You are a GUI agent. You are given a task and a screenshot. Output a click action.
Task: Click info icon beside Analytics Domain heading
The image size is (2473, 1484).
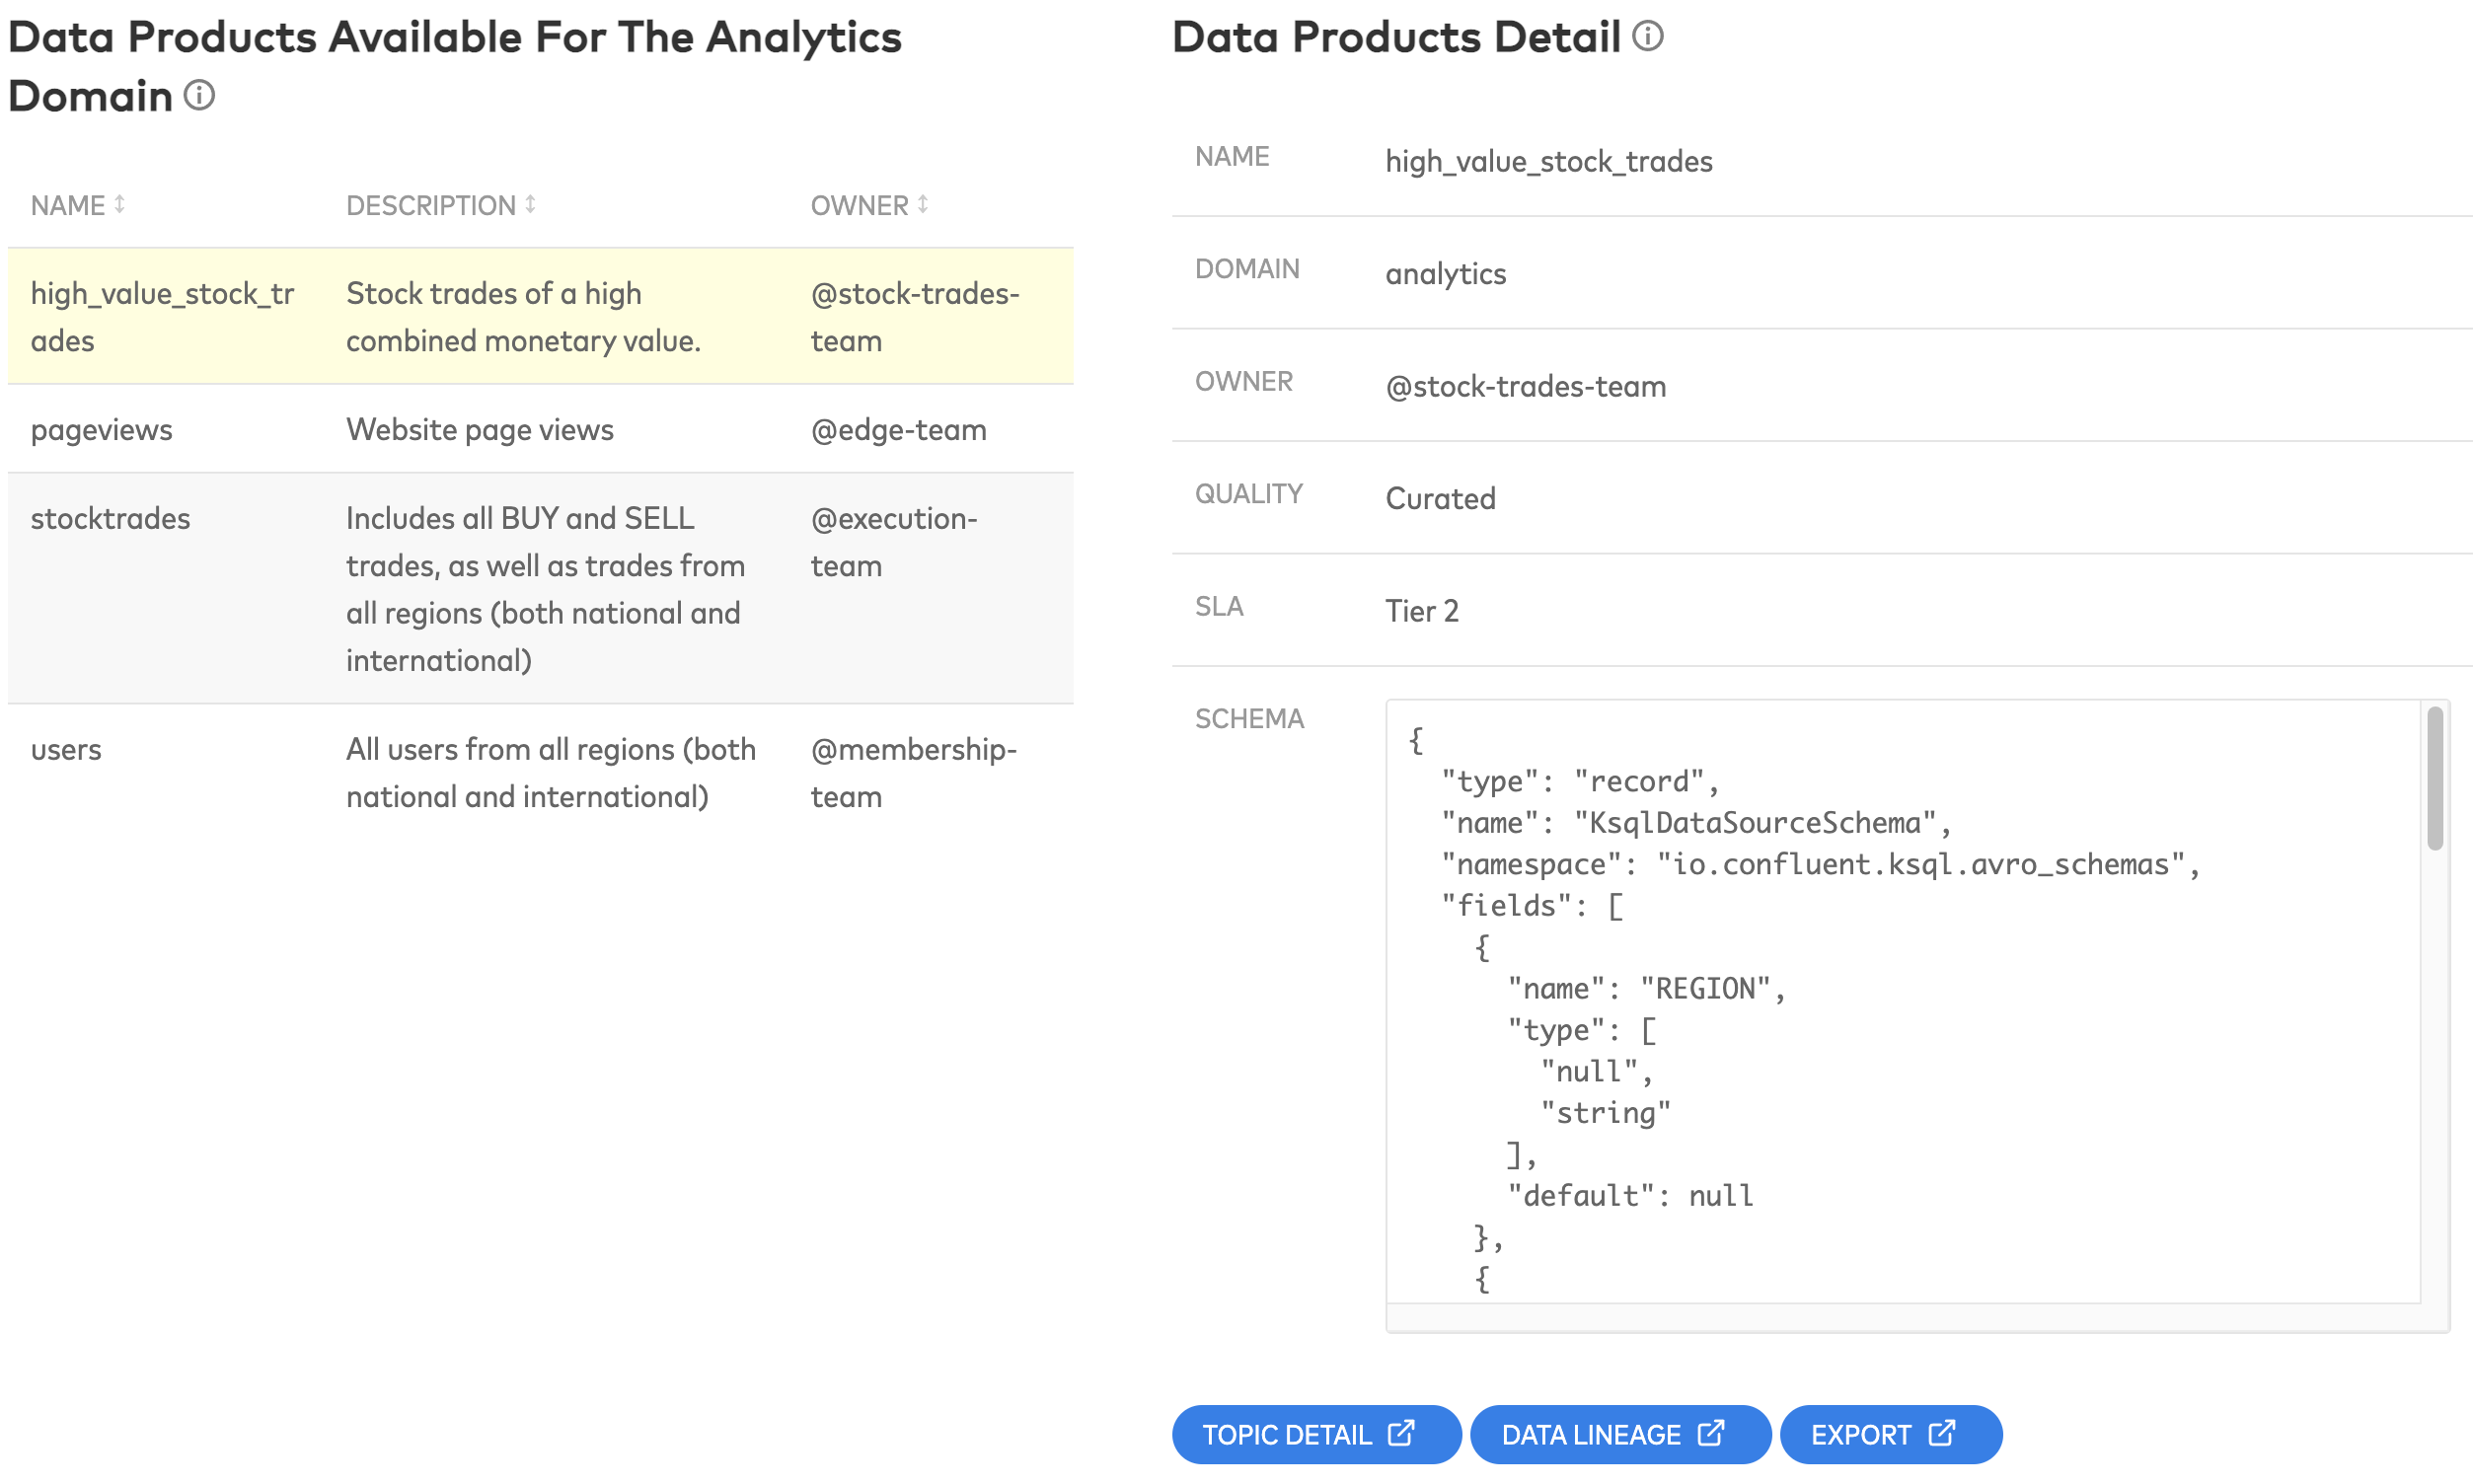tap(199, 96)
